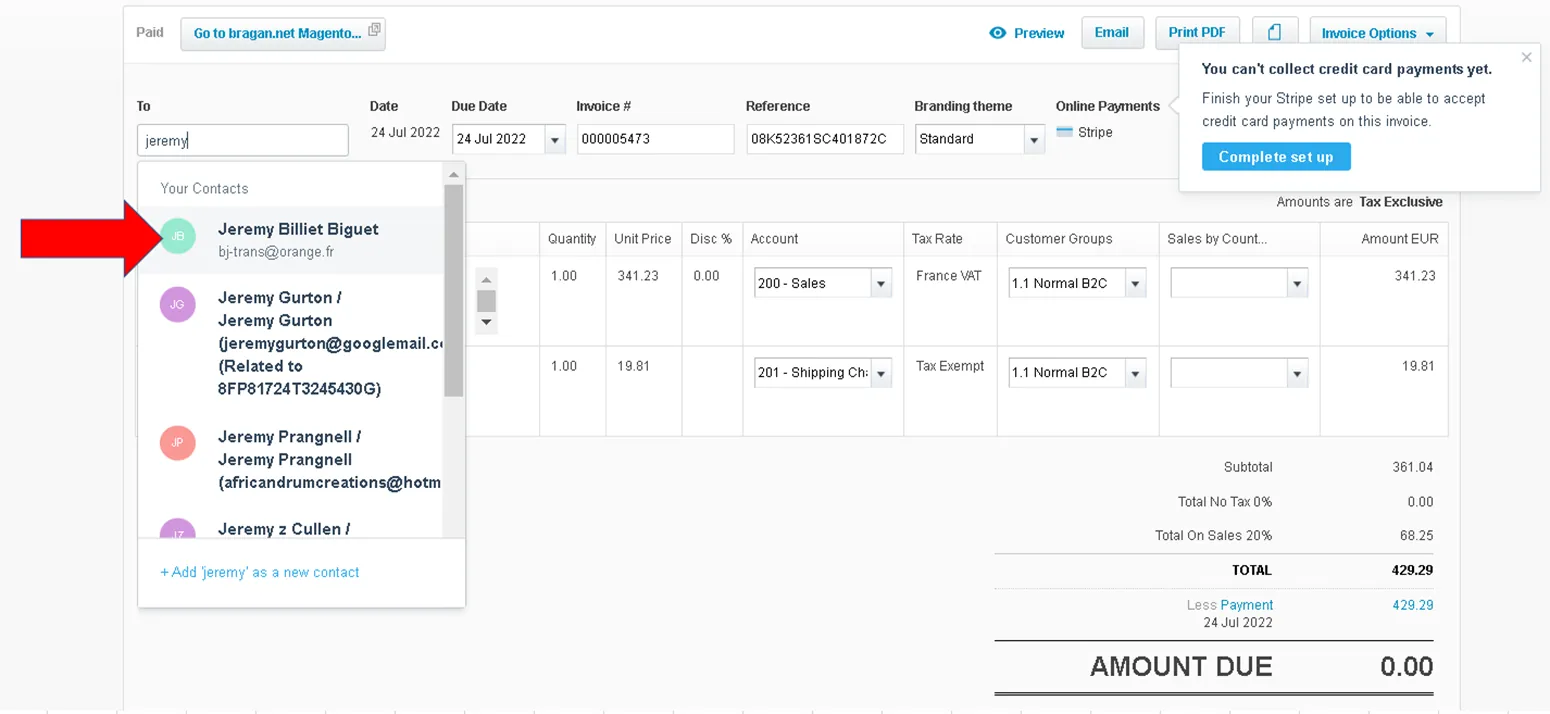Click the Quantity column header
Screen dimensions: 1550x714
tap(572, 239)
